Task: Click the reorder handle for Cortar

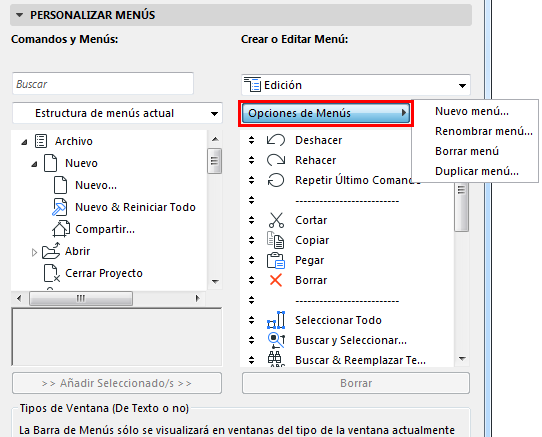Action: (x=251, y=220)
